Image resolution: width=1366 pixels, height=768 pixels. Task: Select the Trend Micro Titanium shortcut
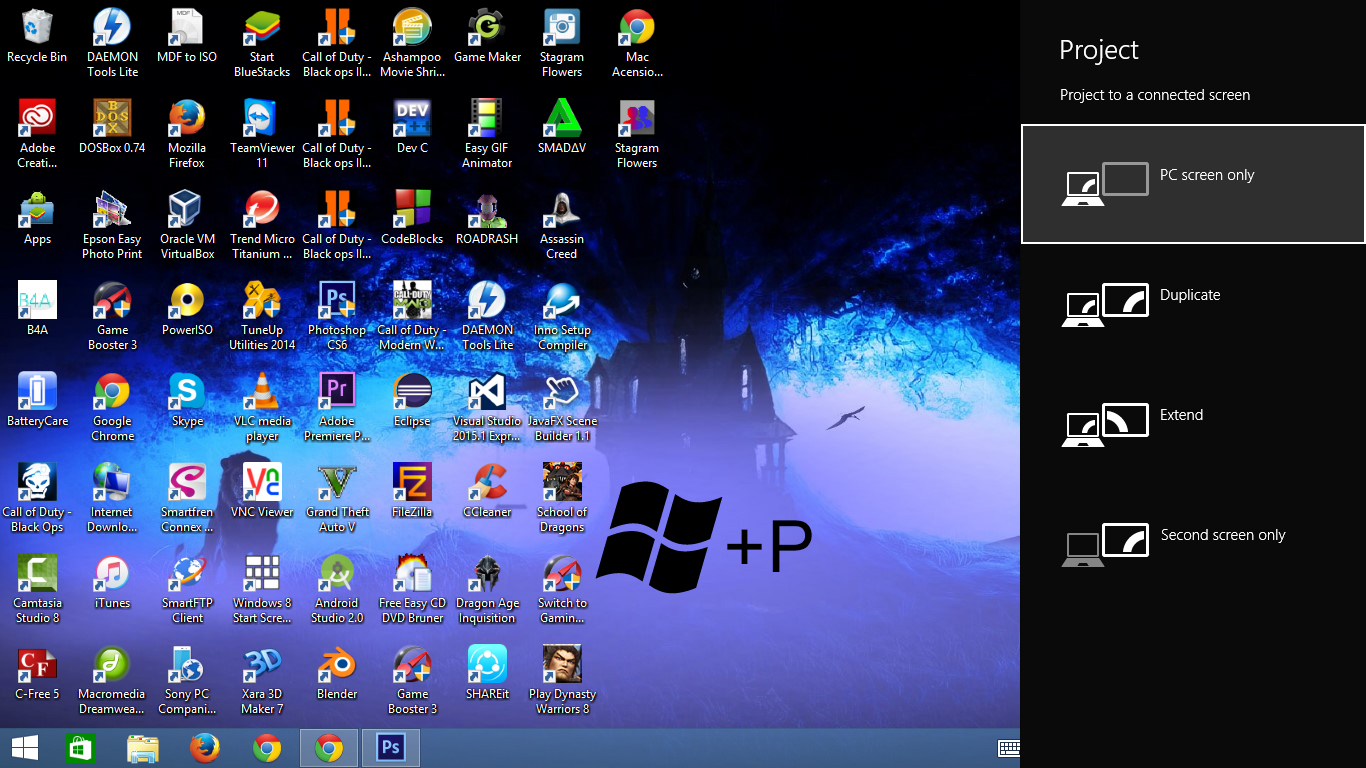[262, 226]
